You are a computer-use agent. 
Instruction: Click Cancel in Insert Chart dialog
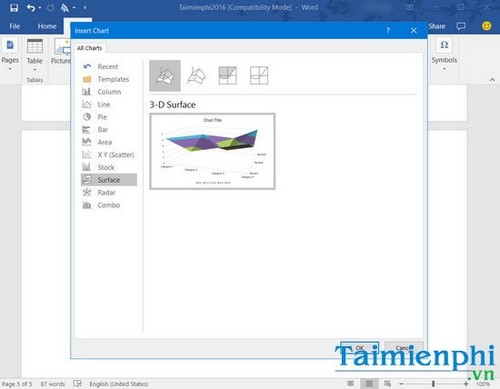[404, 348]
